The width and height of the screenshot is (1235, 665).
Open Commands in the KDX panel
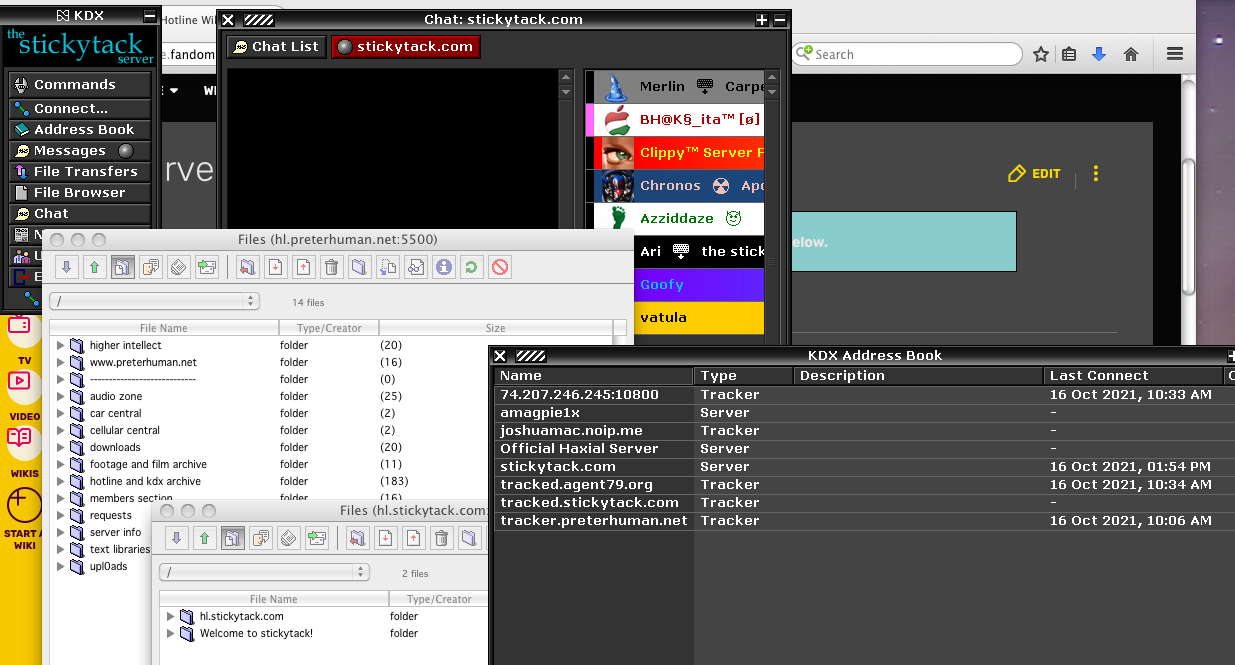(x=80, y=85)
